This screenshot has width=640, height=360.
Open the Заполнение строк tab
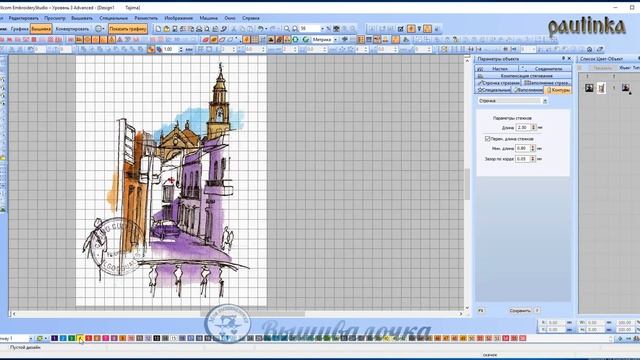(546, 83)
